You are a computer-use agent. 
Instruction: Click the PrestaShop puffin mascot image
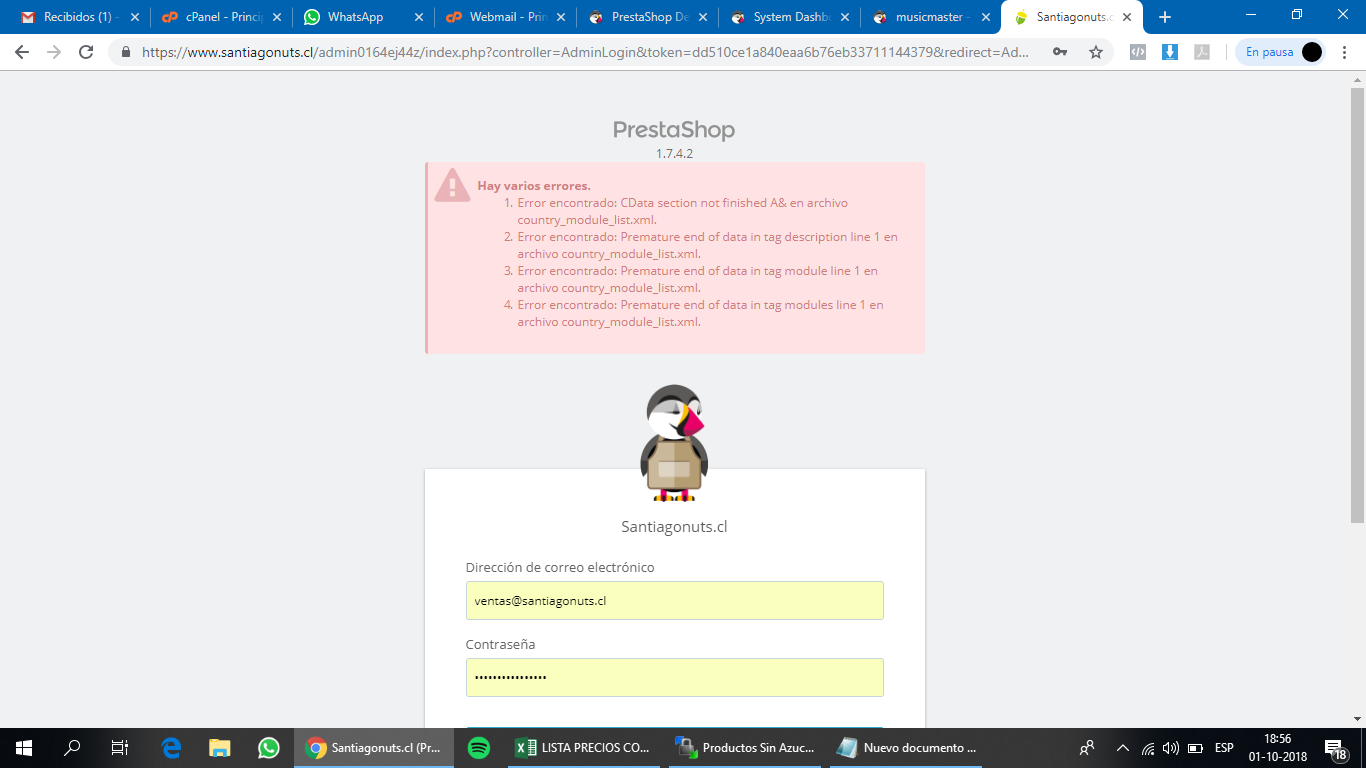[675, 443]
